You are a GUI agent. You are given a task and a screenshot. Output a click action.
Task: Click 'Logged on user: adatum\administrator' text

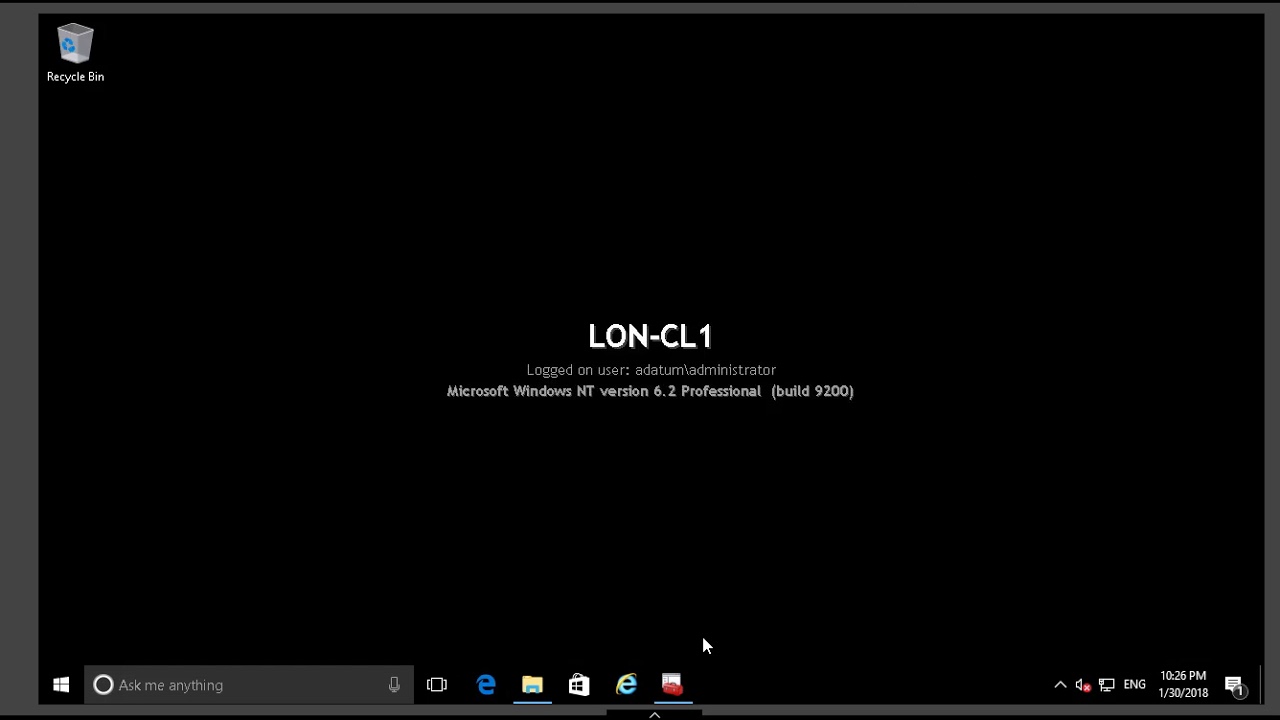click(x=651, y=370)
